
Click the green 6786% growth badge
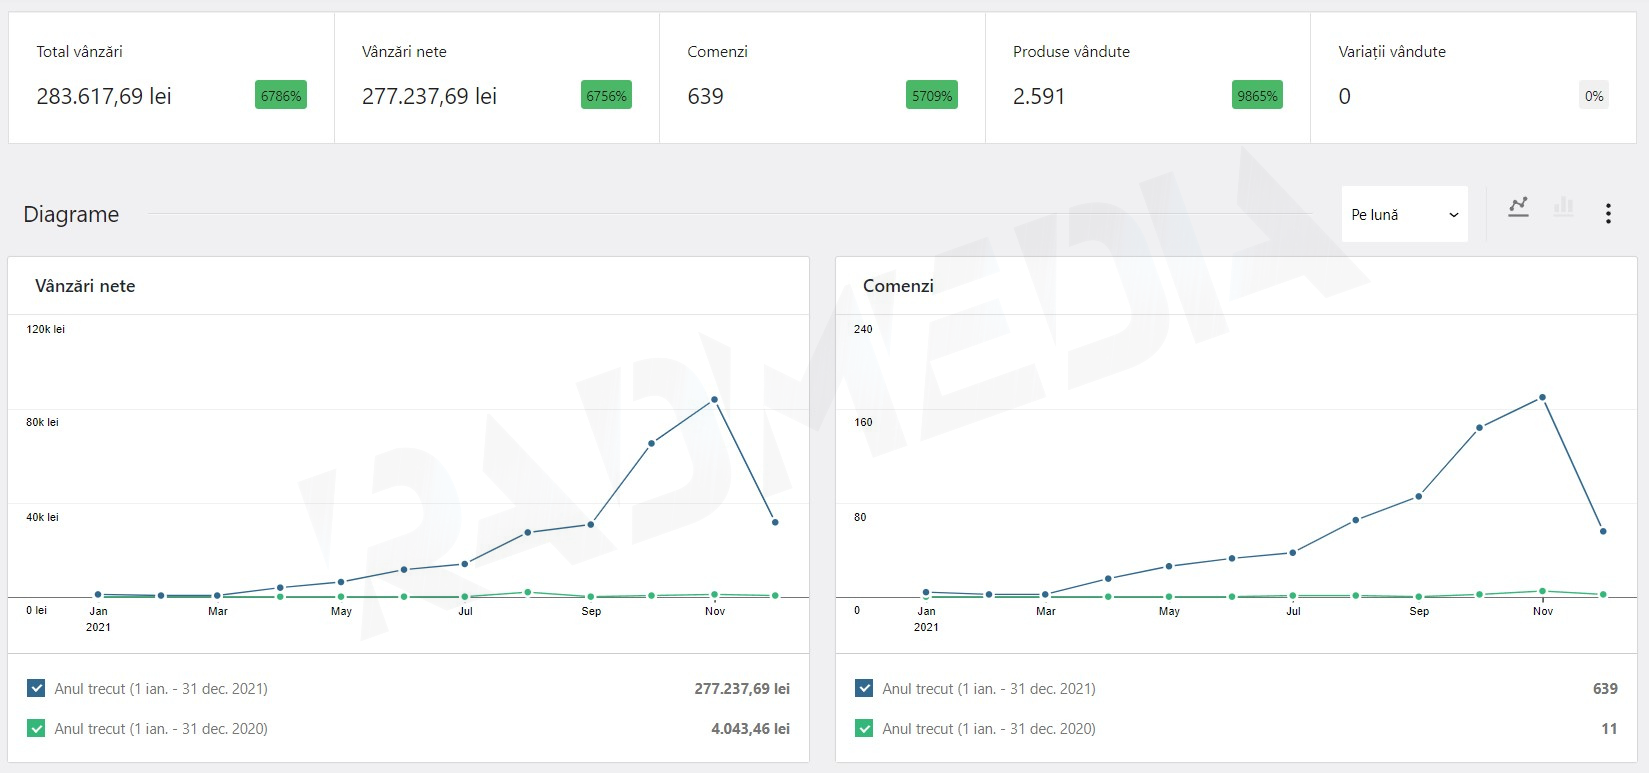coord(281,96)
